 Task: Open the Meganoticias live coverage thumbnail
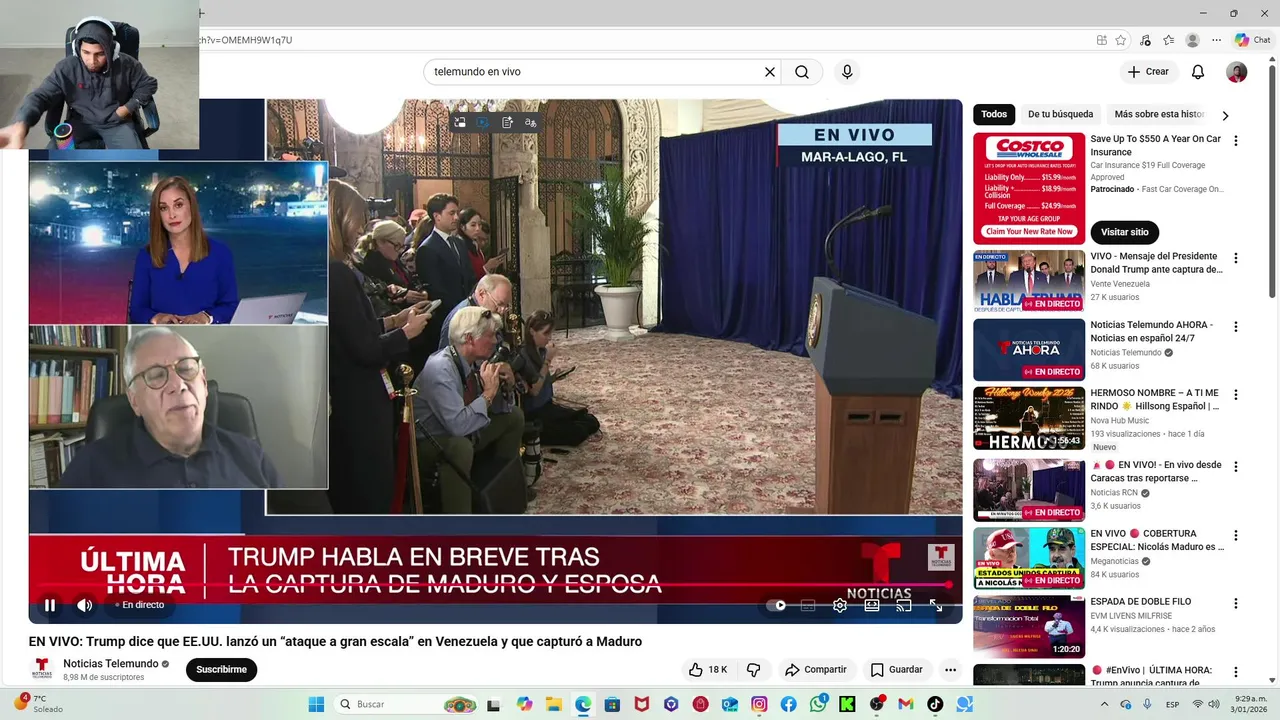pos(1029,558)
